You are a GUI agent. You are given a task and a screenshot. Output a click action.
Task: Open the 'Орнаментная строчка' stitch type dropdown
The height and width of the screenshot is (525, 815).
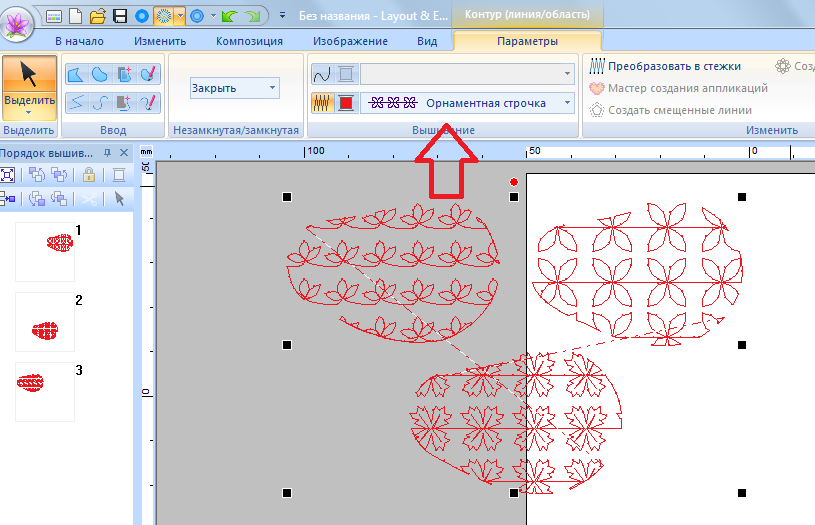click(x=467, y=103)
